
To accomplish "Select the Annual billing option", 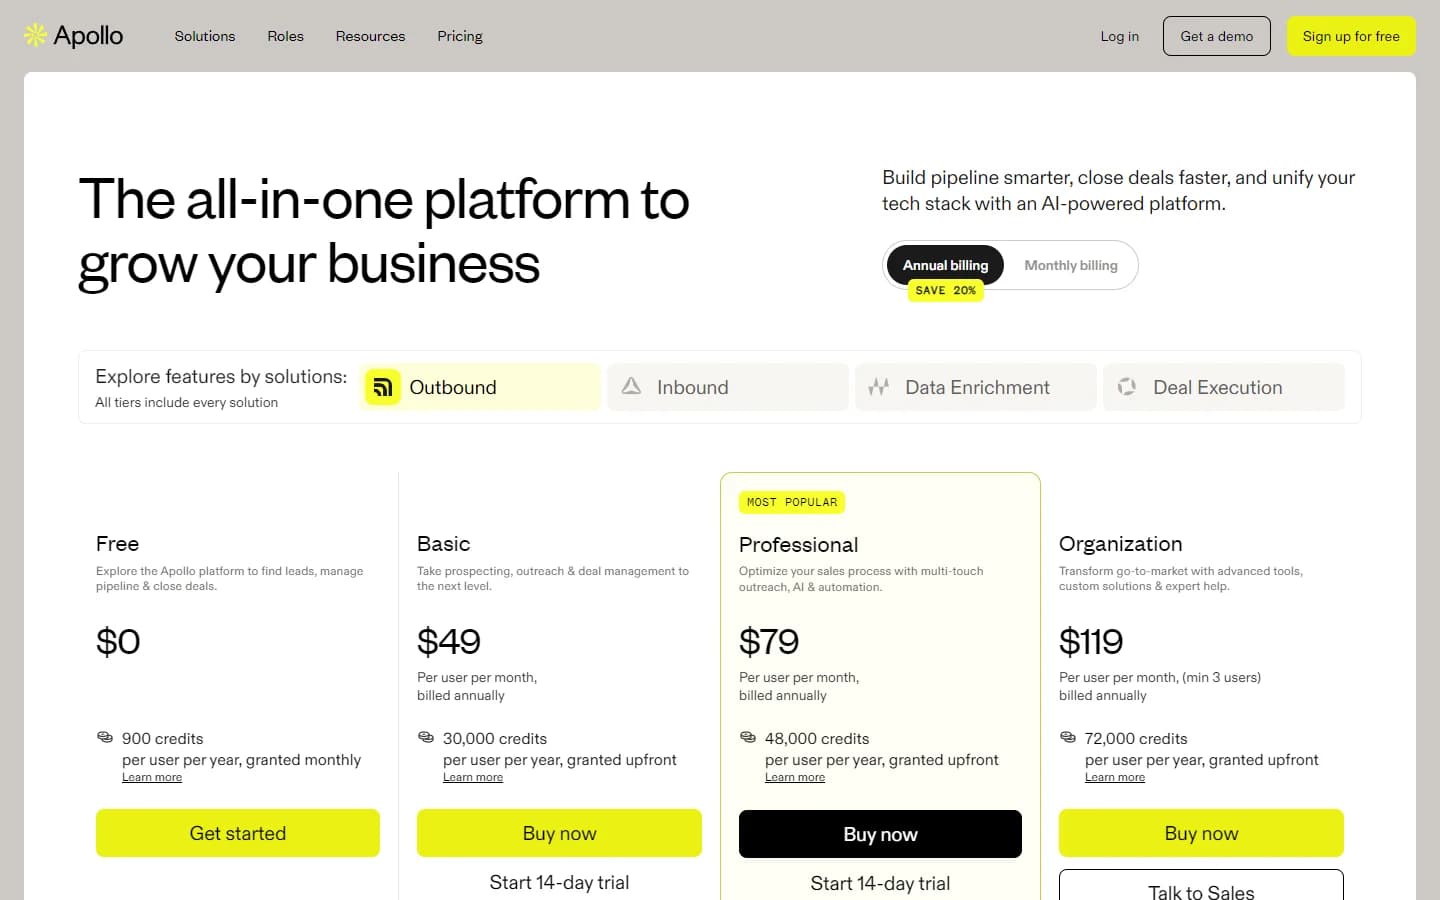I will point(944,265).
